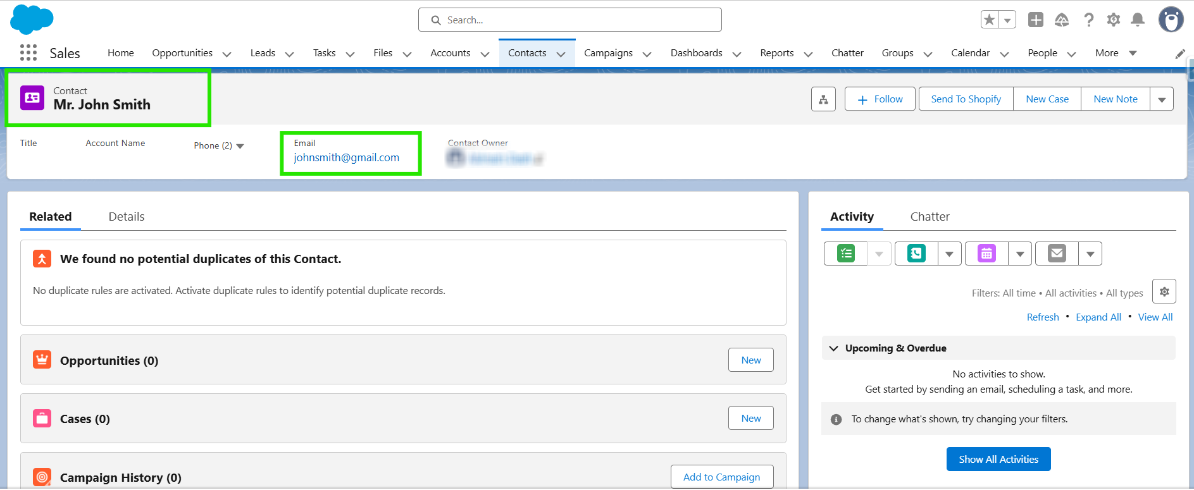Expand the Accounts tab chevron
The height and width of the screenshot is (490, 1194).
[485, 54]
